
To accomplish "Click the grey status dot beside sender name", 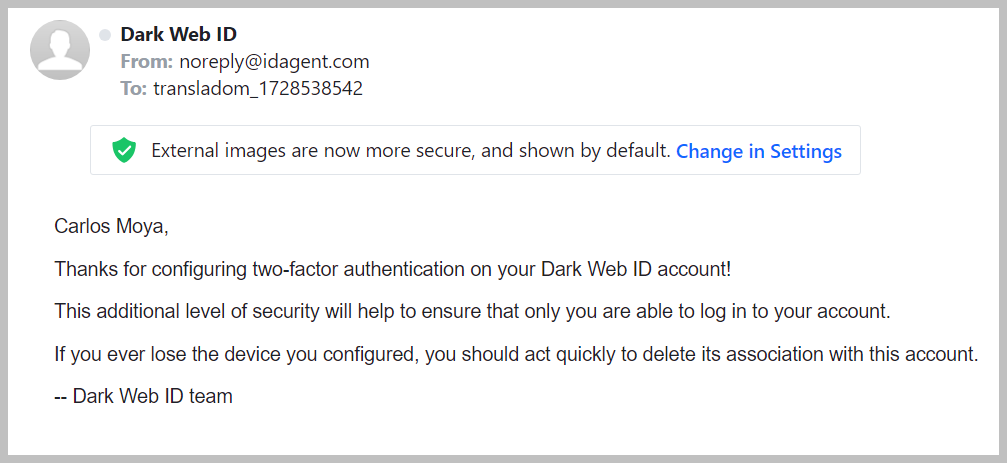I will pos(105,35).
